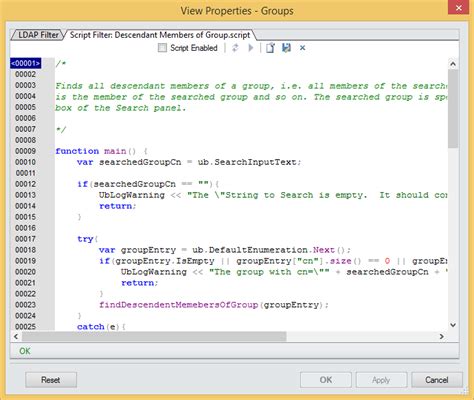Enable the Script Enabled checkbox
This screenshot has height=400, width=474.
pyautogui.click(x=162, y=48)
